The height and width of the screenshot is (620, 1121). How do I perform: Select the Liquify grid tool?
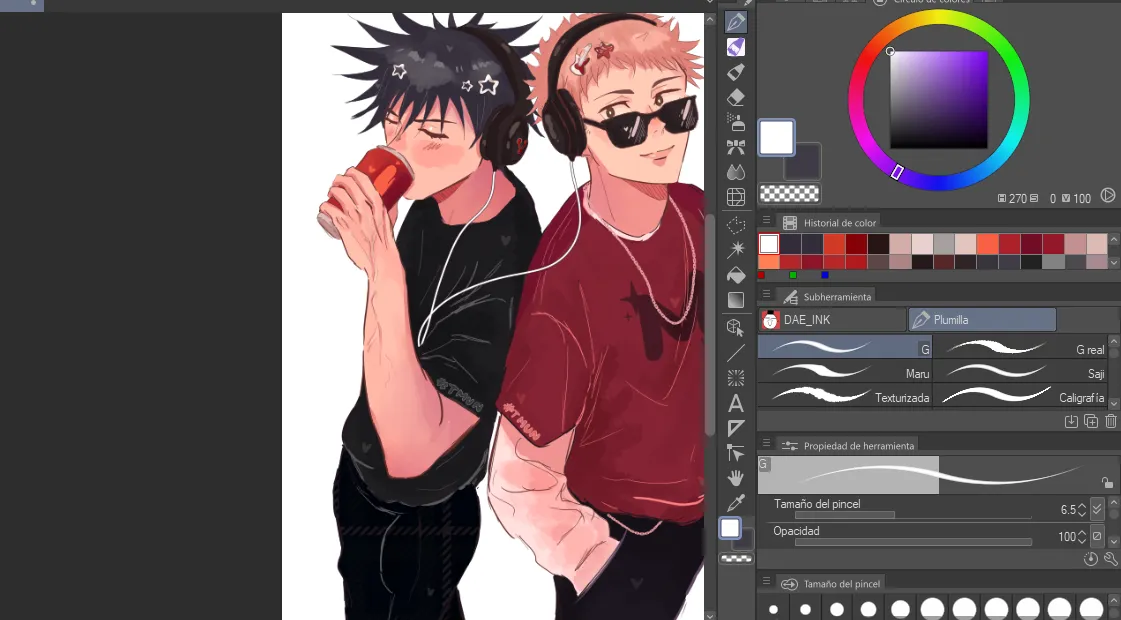point(736,197)
